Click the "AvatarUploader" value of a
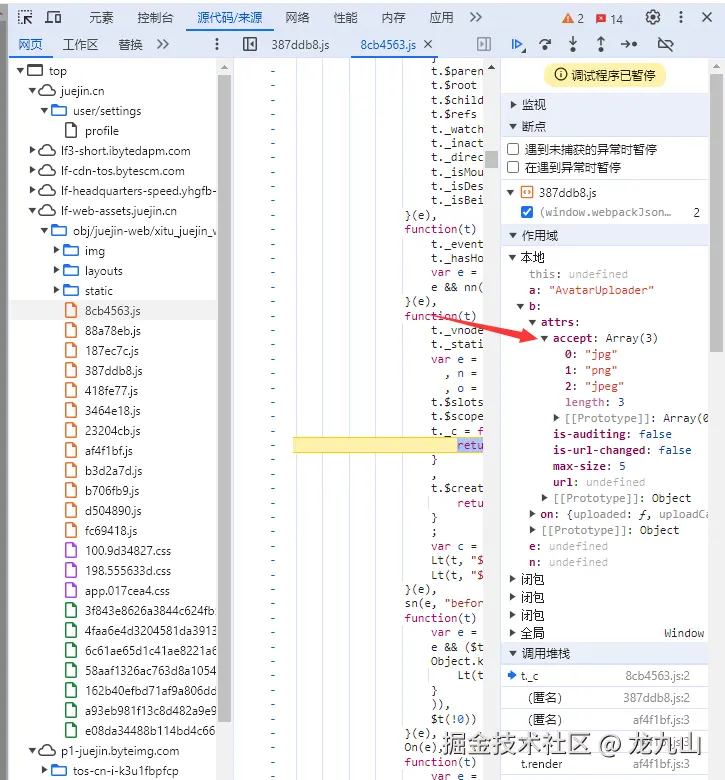This screenshot has width=725, height=780. 601,290
